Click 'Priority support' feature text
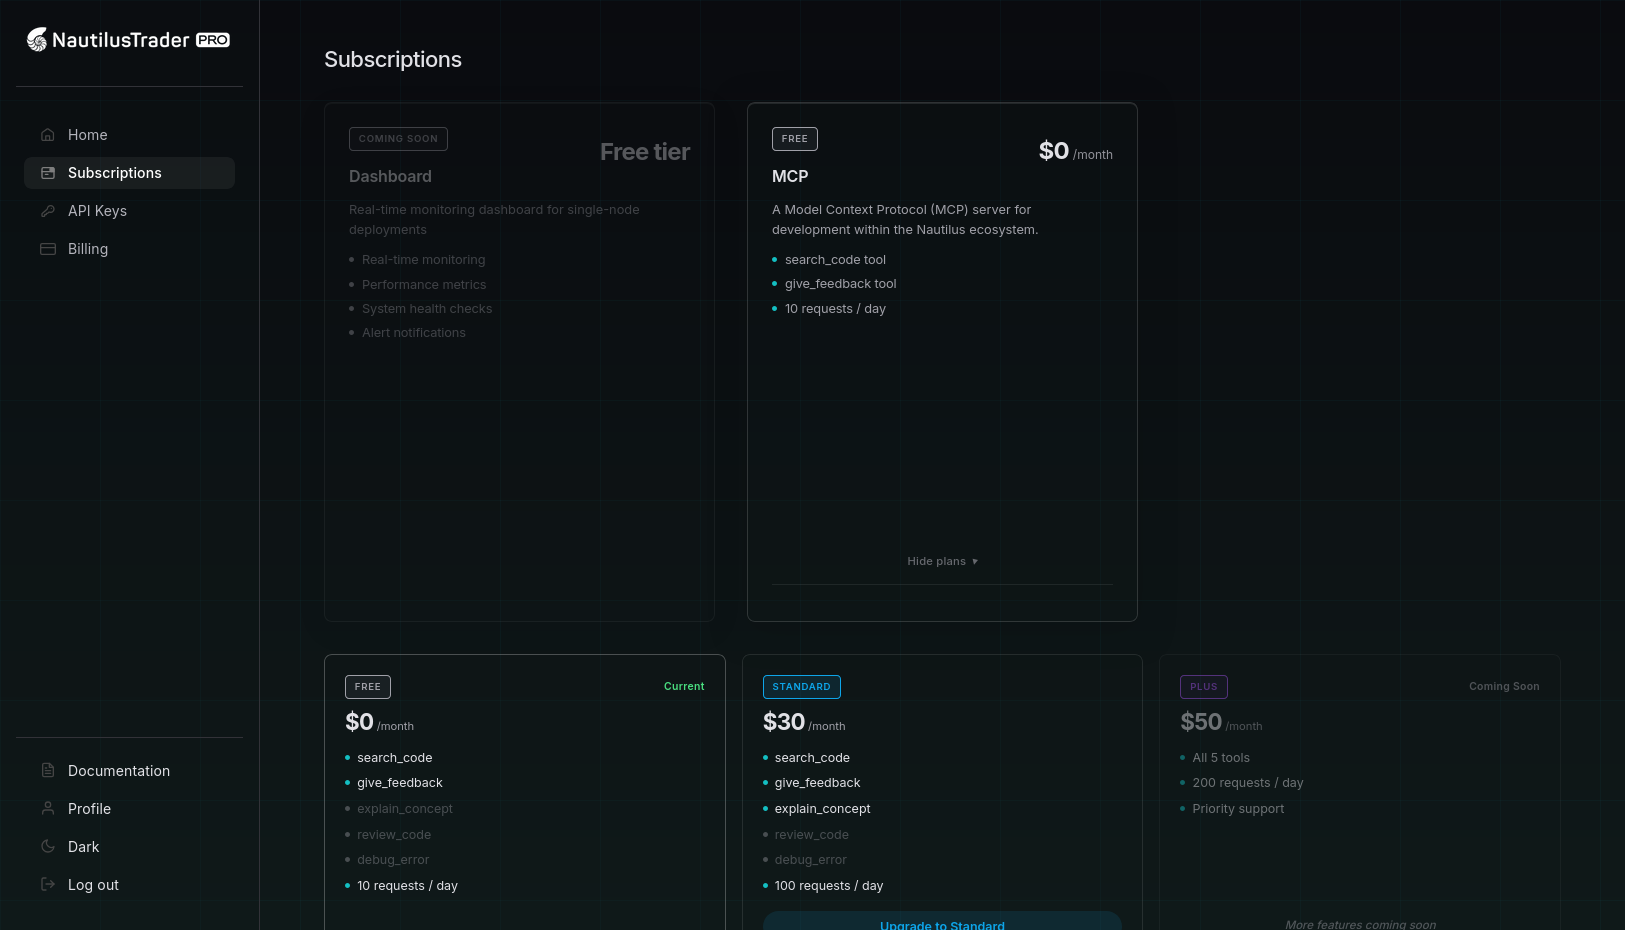This screenshot has width=1625, height=930. pyautogui.click(x=1238, y=809)
